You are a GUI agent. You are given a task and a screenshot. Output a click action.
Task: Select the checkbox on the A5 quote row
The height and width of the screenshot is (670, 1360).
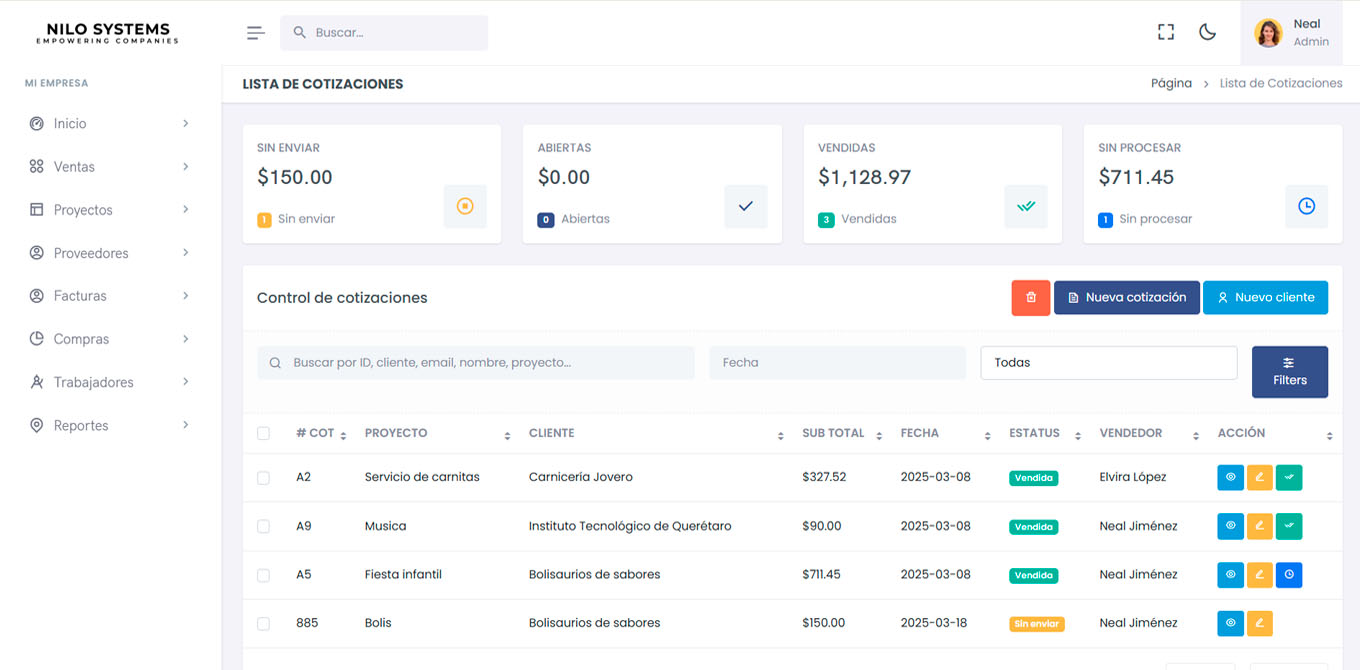tap(263, 575)
